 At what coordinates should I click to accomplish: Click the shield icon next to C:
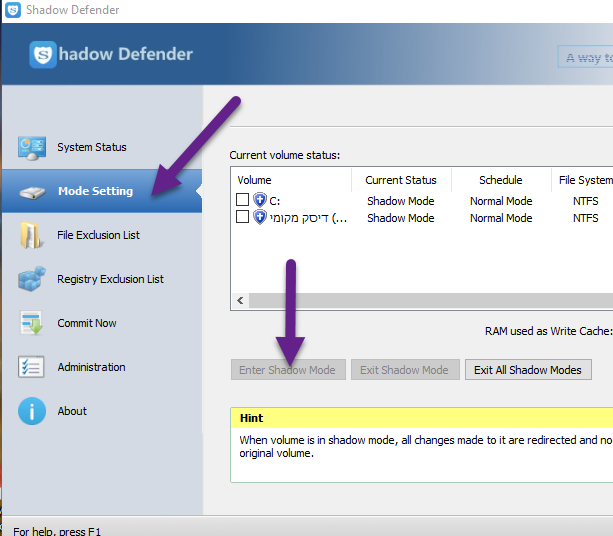pos(260,200)
